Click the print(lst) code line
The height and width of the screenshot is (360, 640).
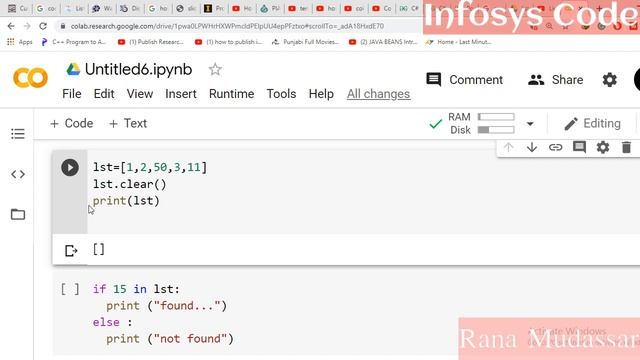coord(126,201)
